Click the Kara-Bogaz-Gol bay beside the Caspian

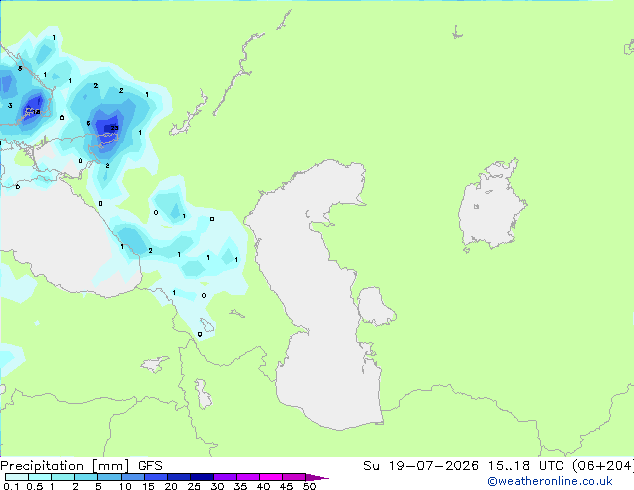374,306
